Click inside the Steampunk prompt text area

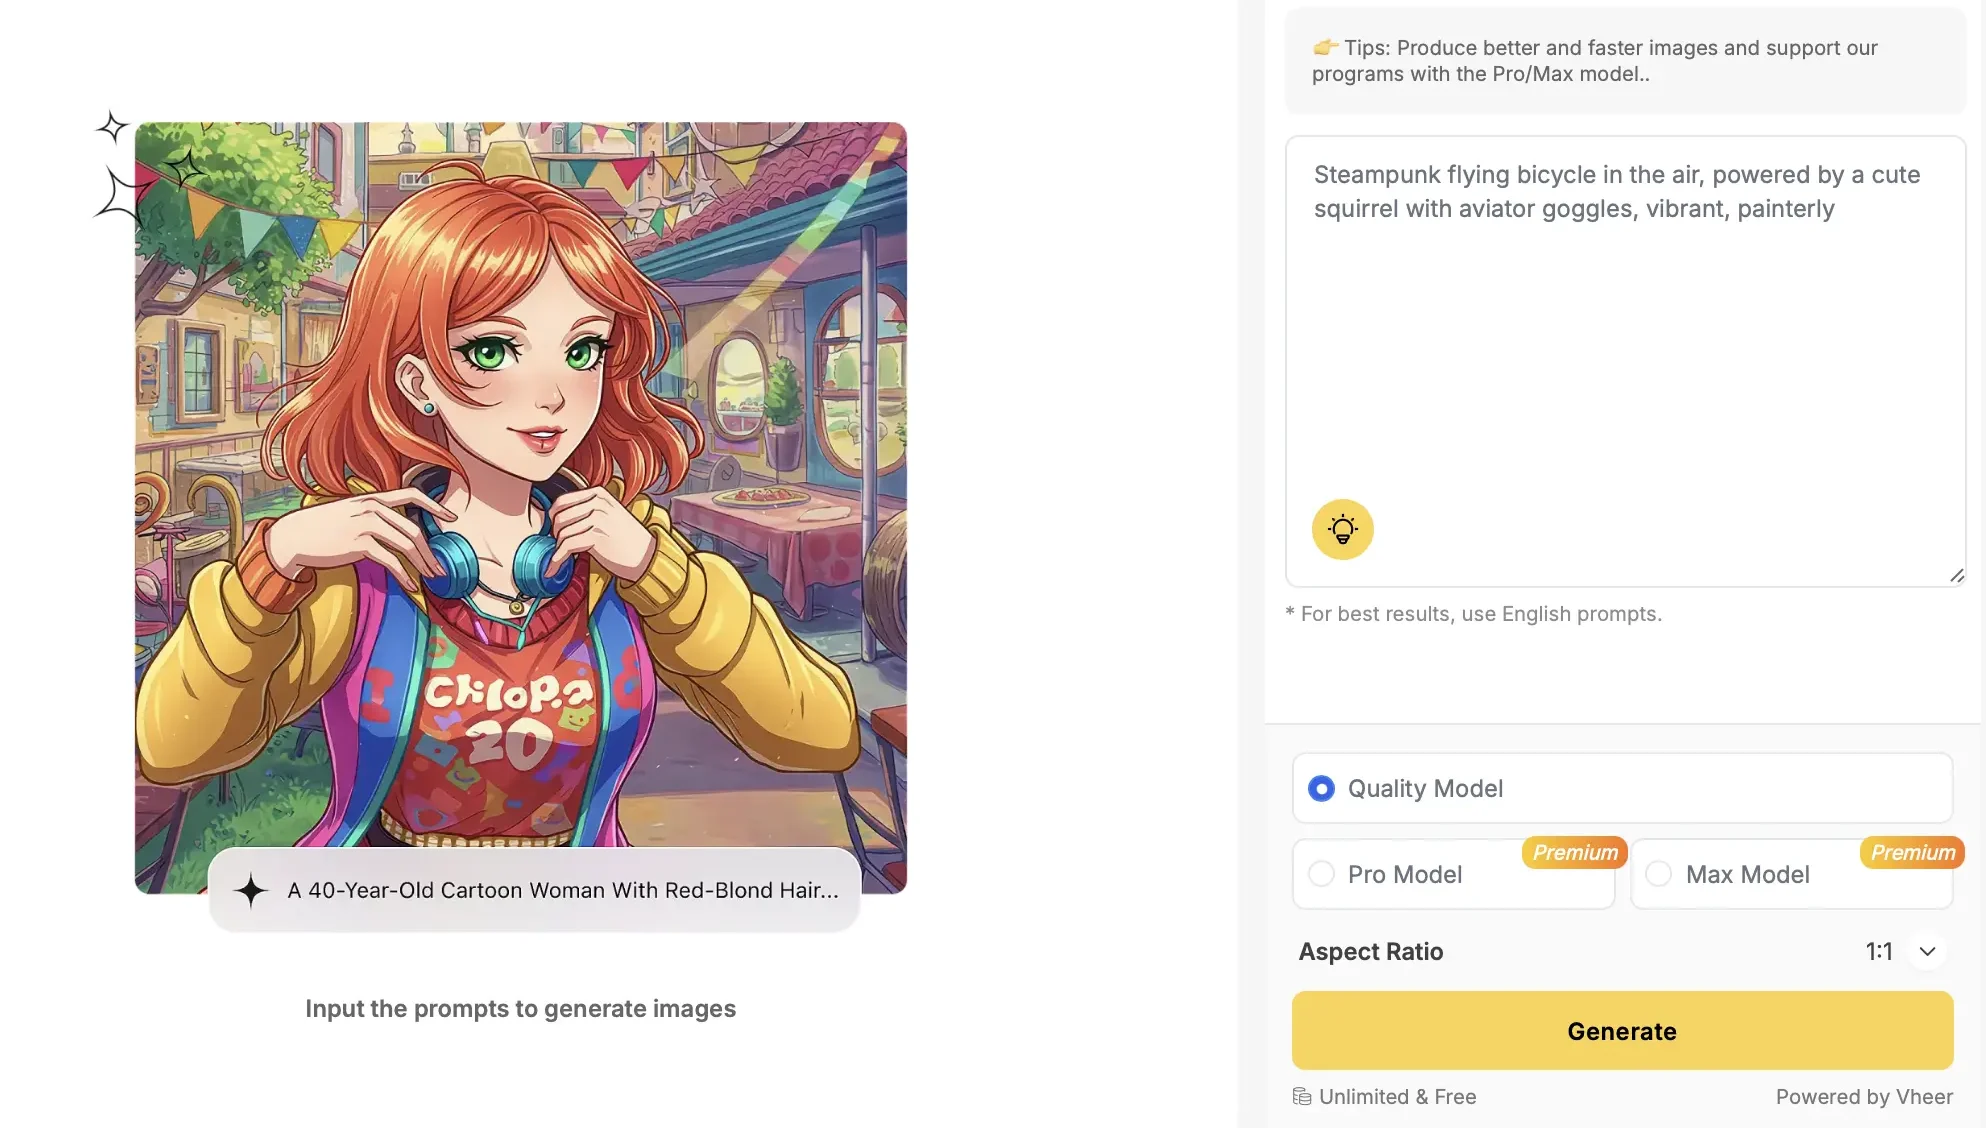tap(1625, 361)
